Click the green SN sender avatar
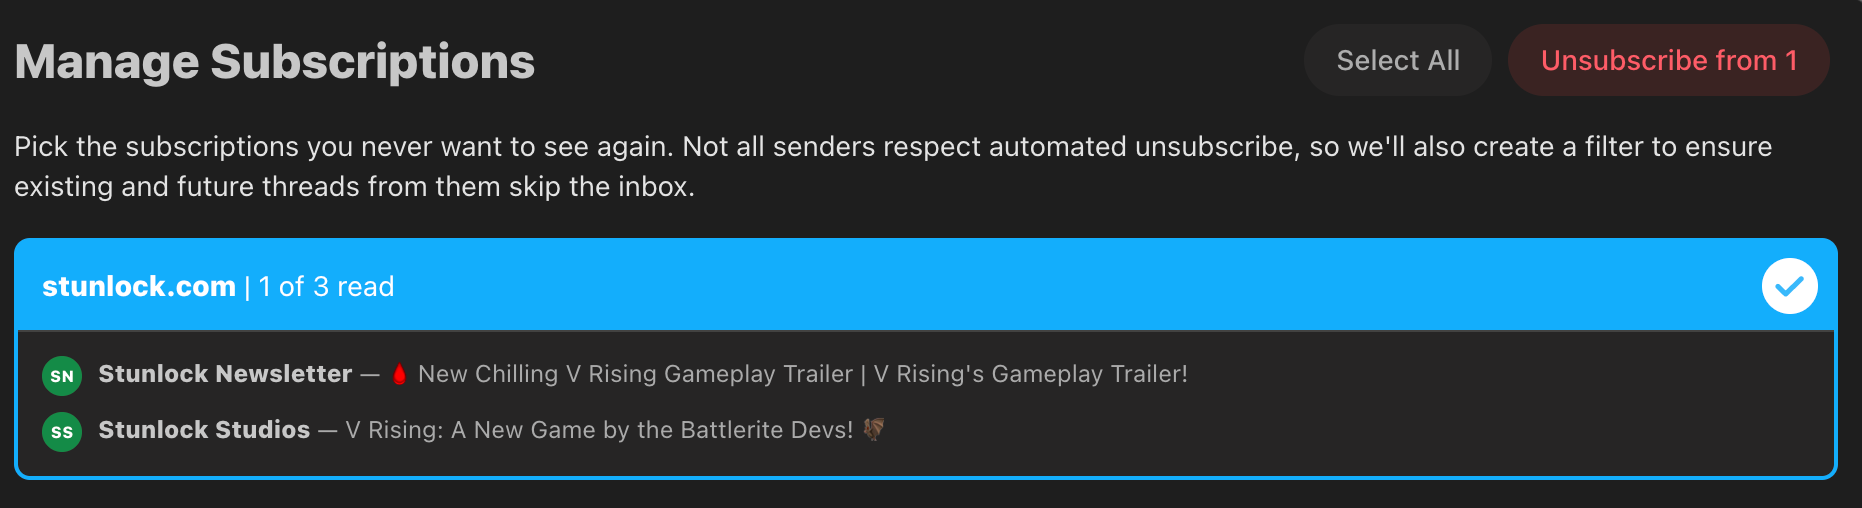 tap(62, 376)
